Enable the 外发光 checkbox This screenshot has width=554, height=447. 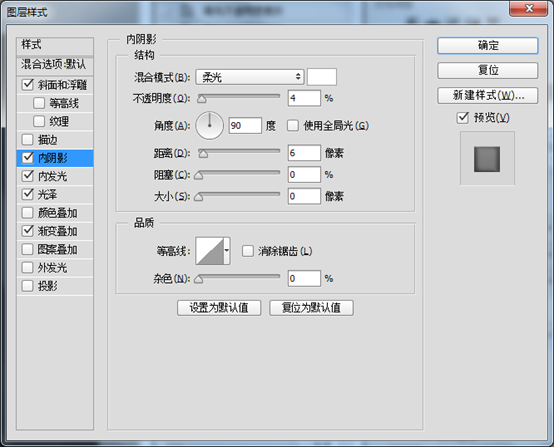pos(28,267)
